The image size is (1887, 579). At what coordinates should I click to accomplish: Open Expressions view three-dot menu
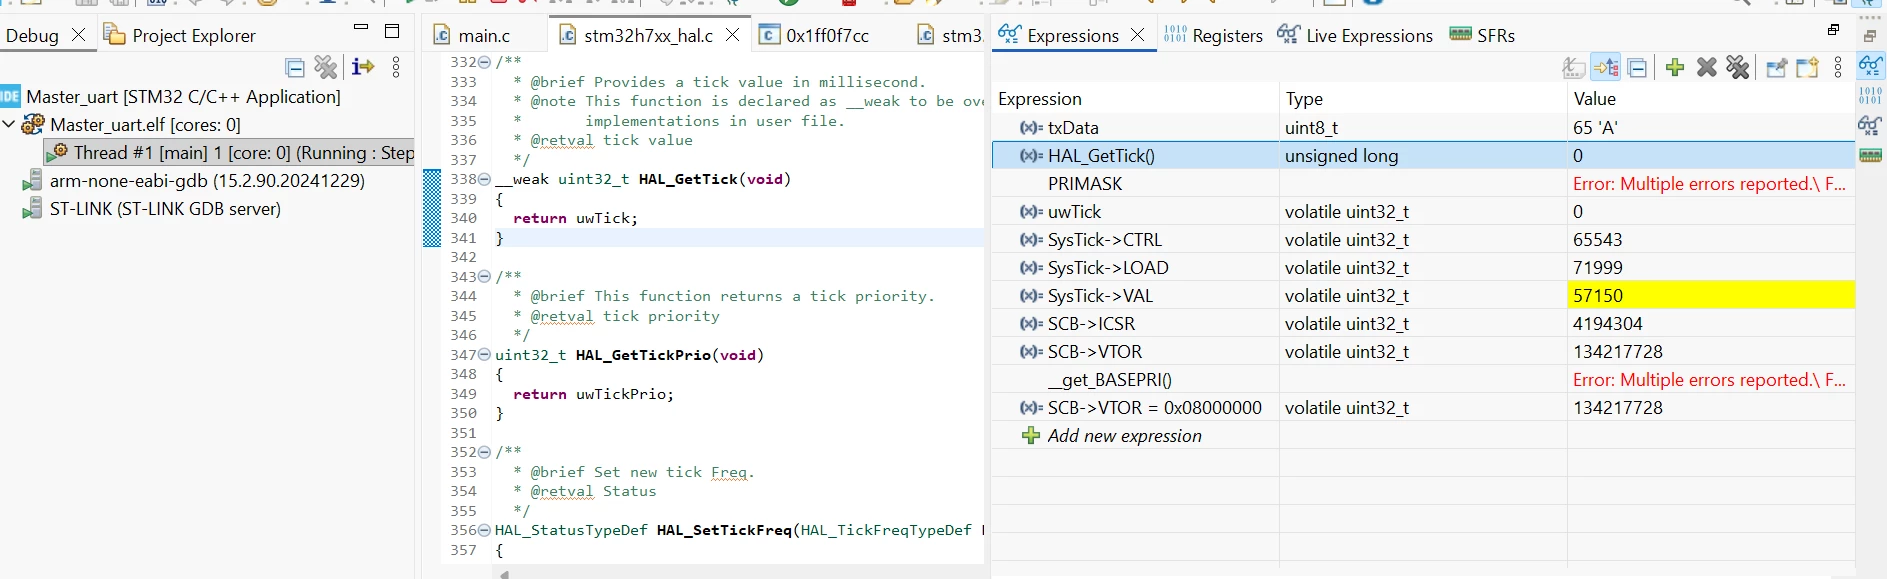pyautogui.click(x=1838, y=67)
